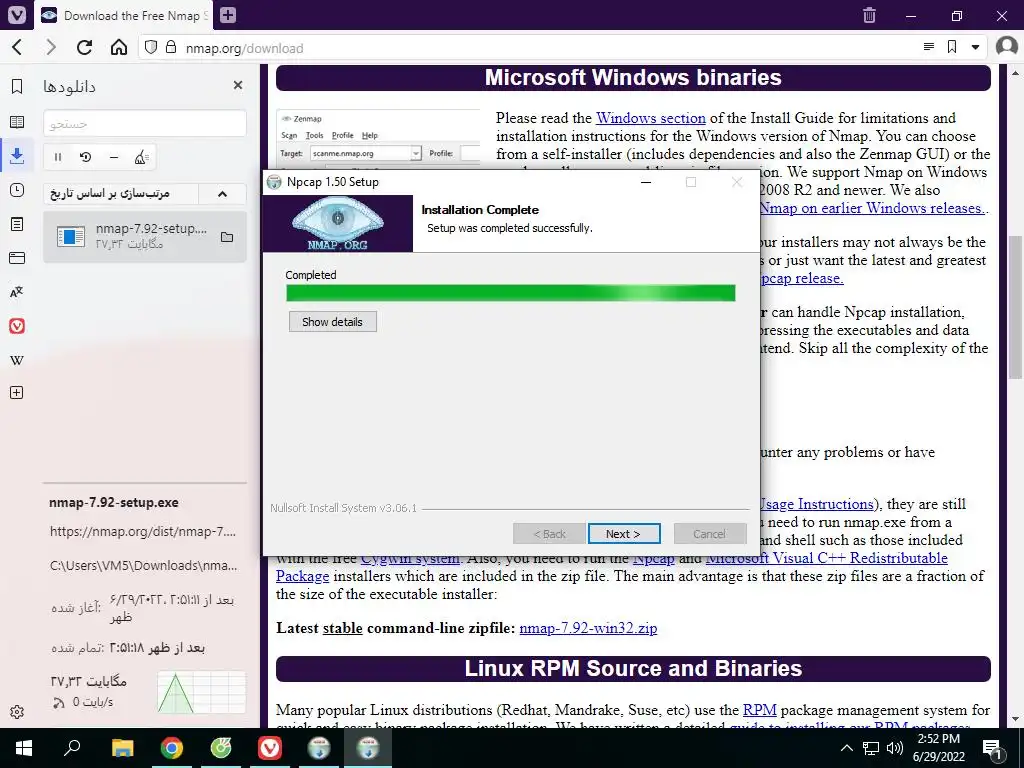Open the Windows section link
Screen dimensions: 1024x768
[x=650, y=118]
